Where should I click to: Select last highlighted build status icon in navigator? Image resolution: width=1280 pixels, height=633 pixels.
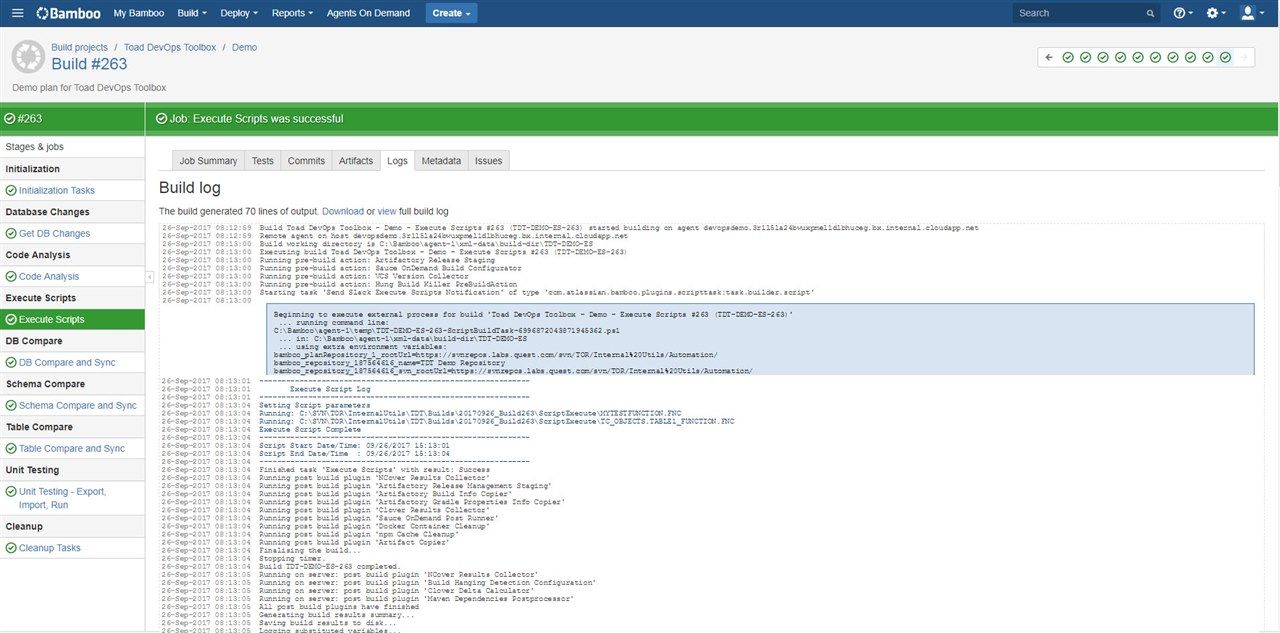pos(1226,57)
